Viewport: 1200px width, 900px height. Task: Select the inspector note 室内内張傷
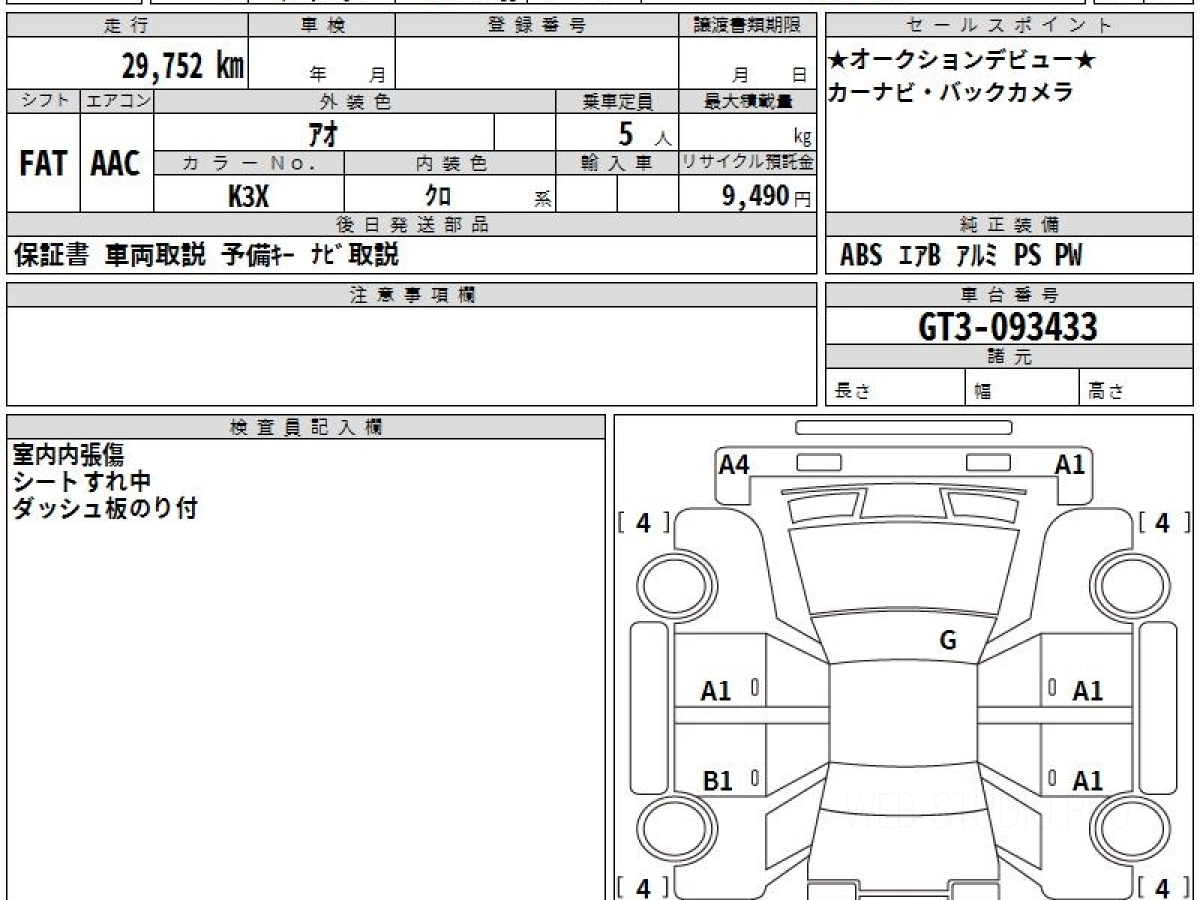[x=69, y=455]
